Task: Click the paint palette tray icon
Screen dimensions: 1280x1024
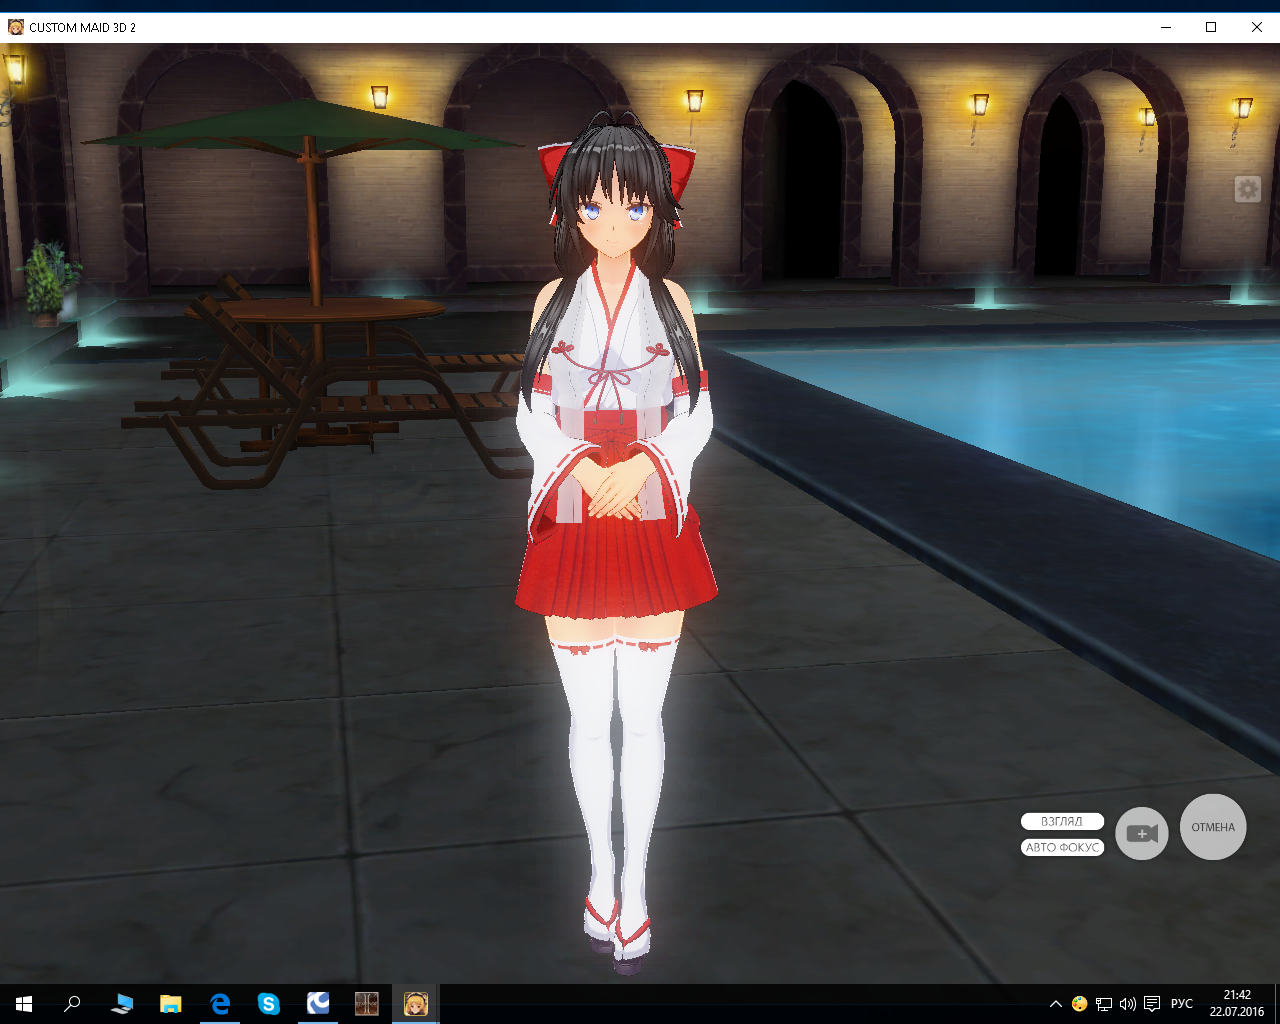Action: (1079, 1004)
